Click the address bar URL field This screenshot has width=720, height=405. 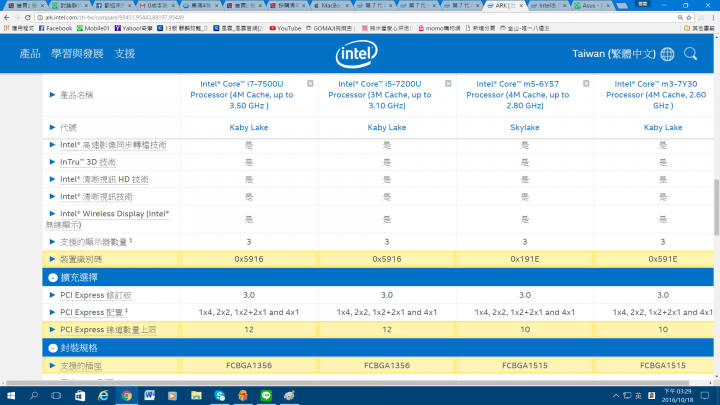pos(358,17)
